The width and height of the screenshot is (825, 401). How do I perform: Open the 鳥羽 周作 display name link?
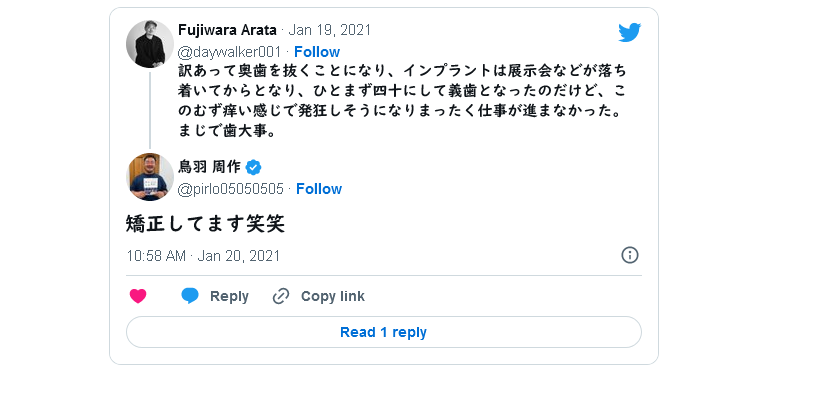[x=209, y=167]
